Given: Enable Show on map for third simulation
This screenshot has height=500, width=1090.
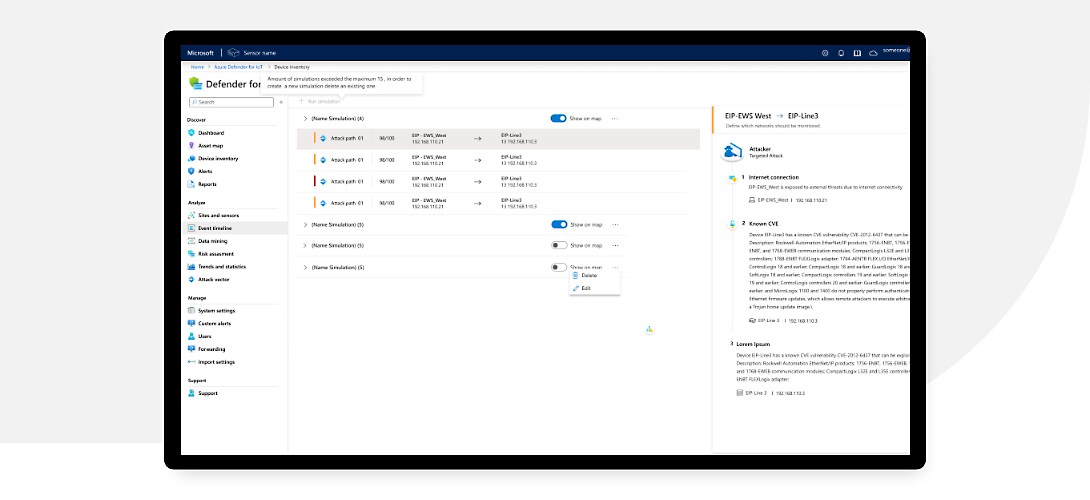Looking at the screenshot, I should click(x=558, y=245).
